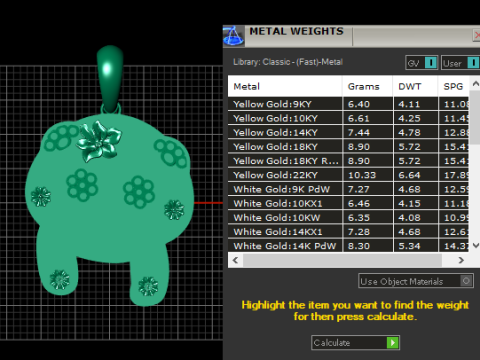
Task: Click the horizontal scroll left arrow
Action: (235, 260)
